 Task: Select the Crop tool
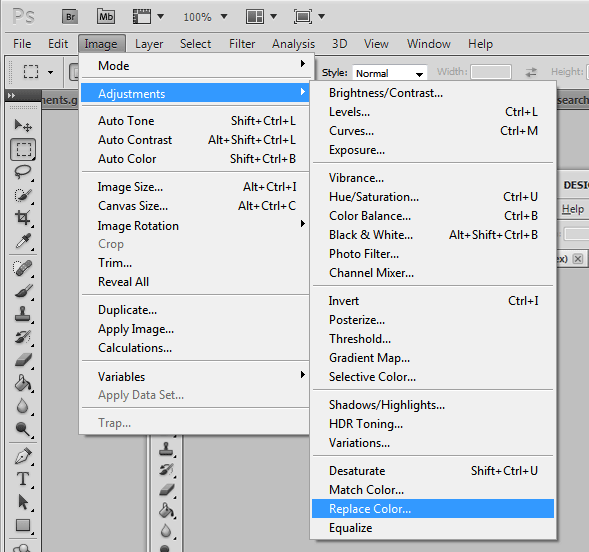tap(23, 218)
